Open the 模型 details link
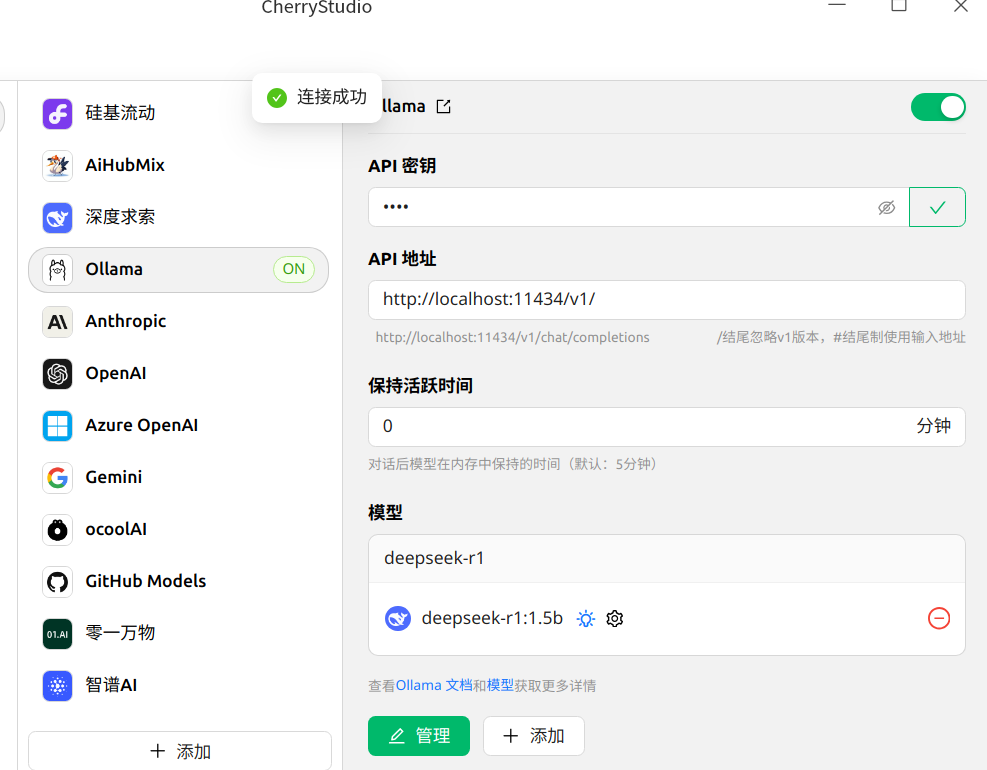The width and height of the screenshot is (987, 770). [500, 686]
